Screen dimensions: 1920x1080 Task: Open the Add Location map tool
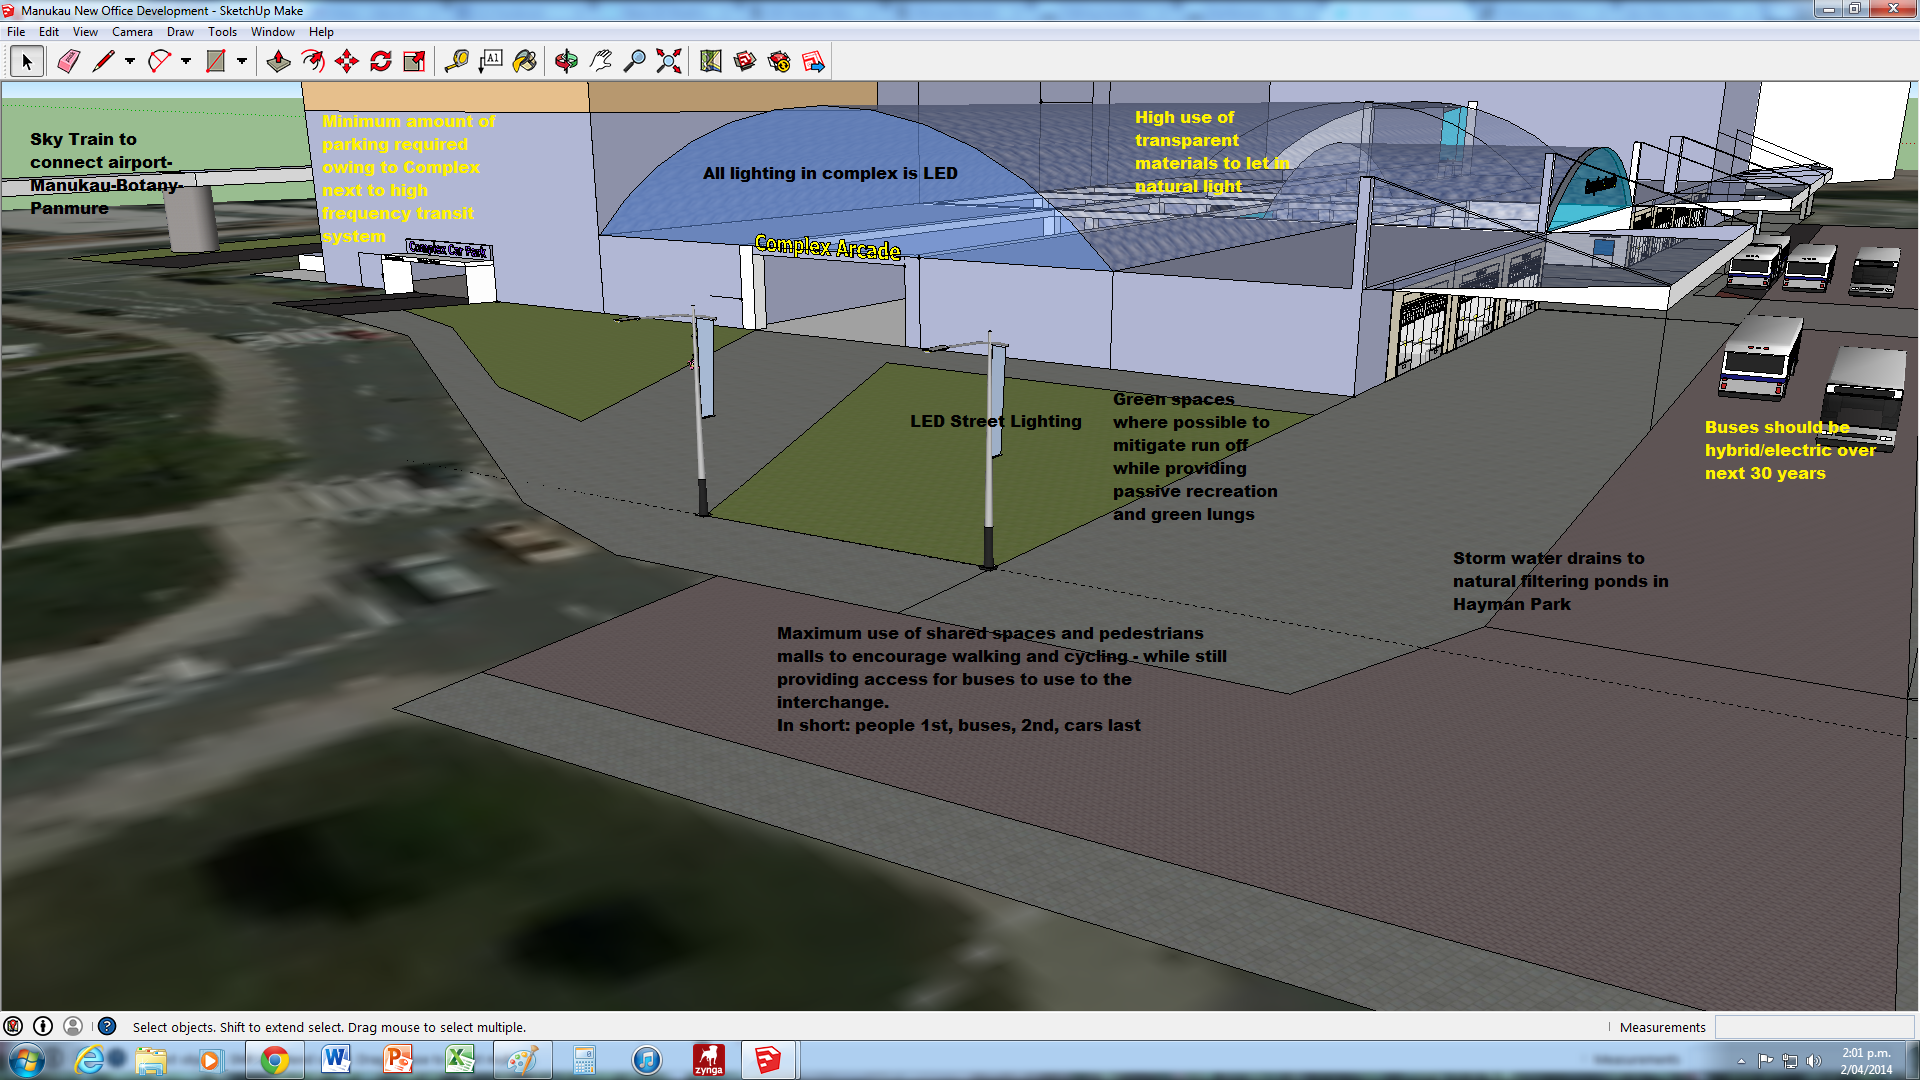click(x=710, y=61)
